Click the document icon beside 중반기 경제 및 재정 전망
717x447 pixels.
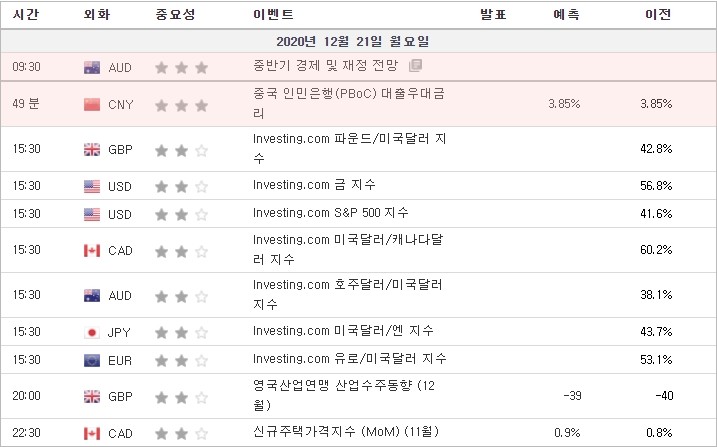415,65
